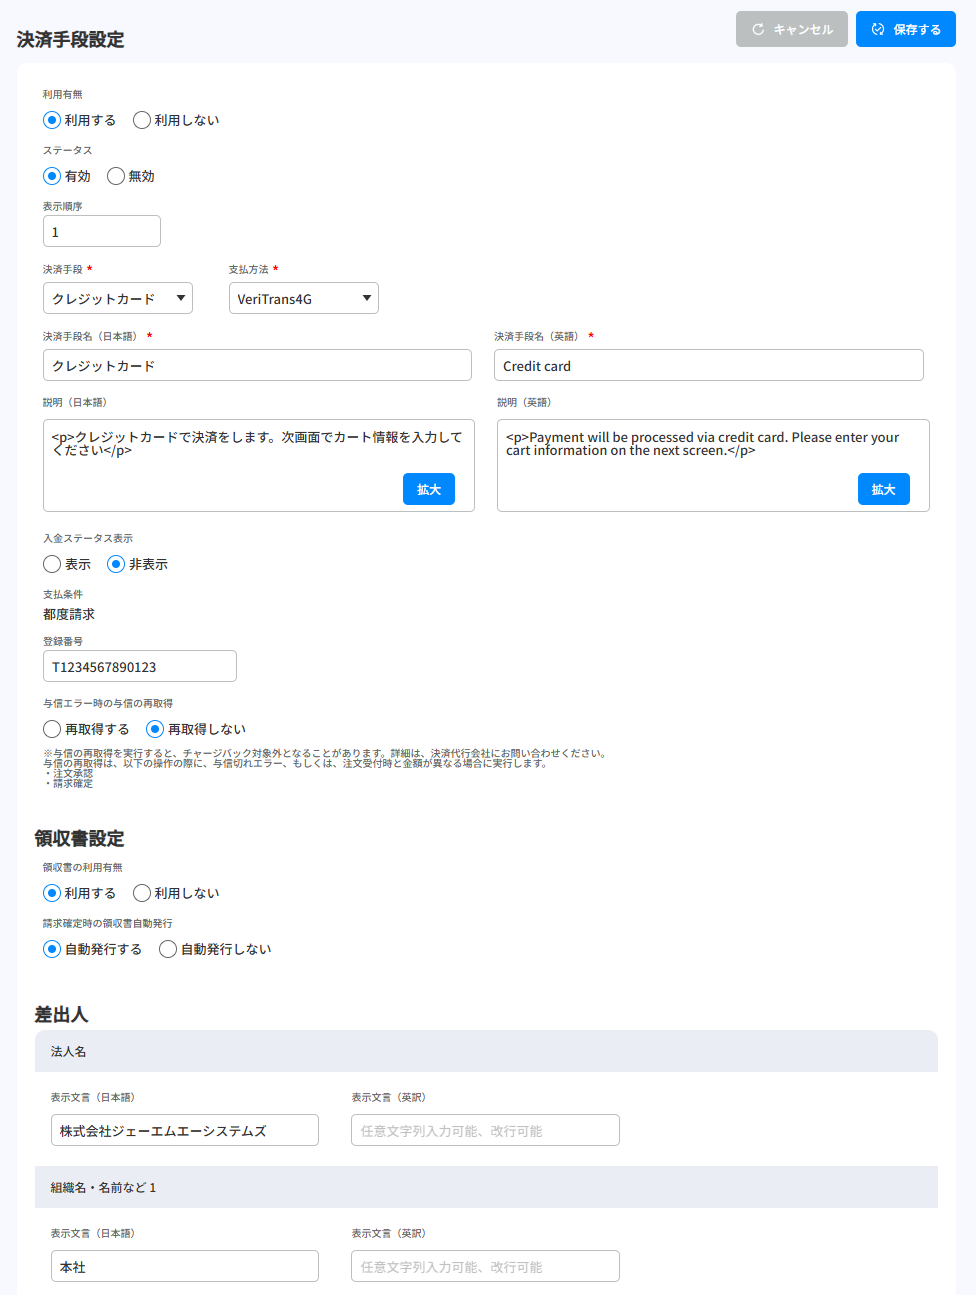Click the キャンセル cancel button

[791, 29]
